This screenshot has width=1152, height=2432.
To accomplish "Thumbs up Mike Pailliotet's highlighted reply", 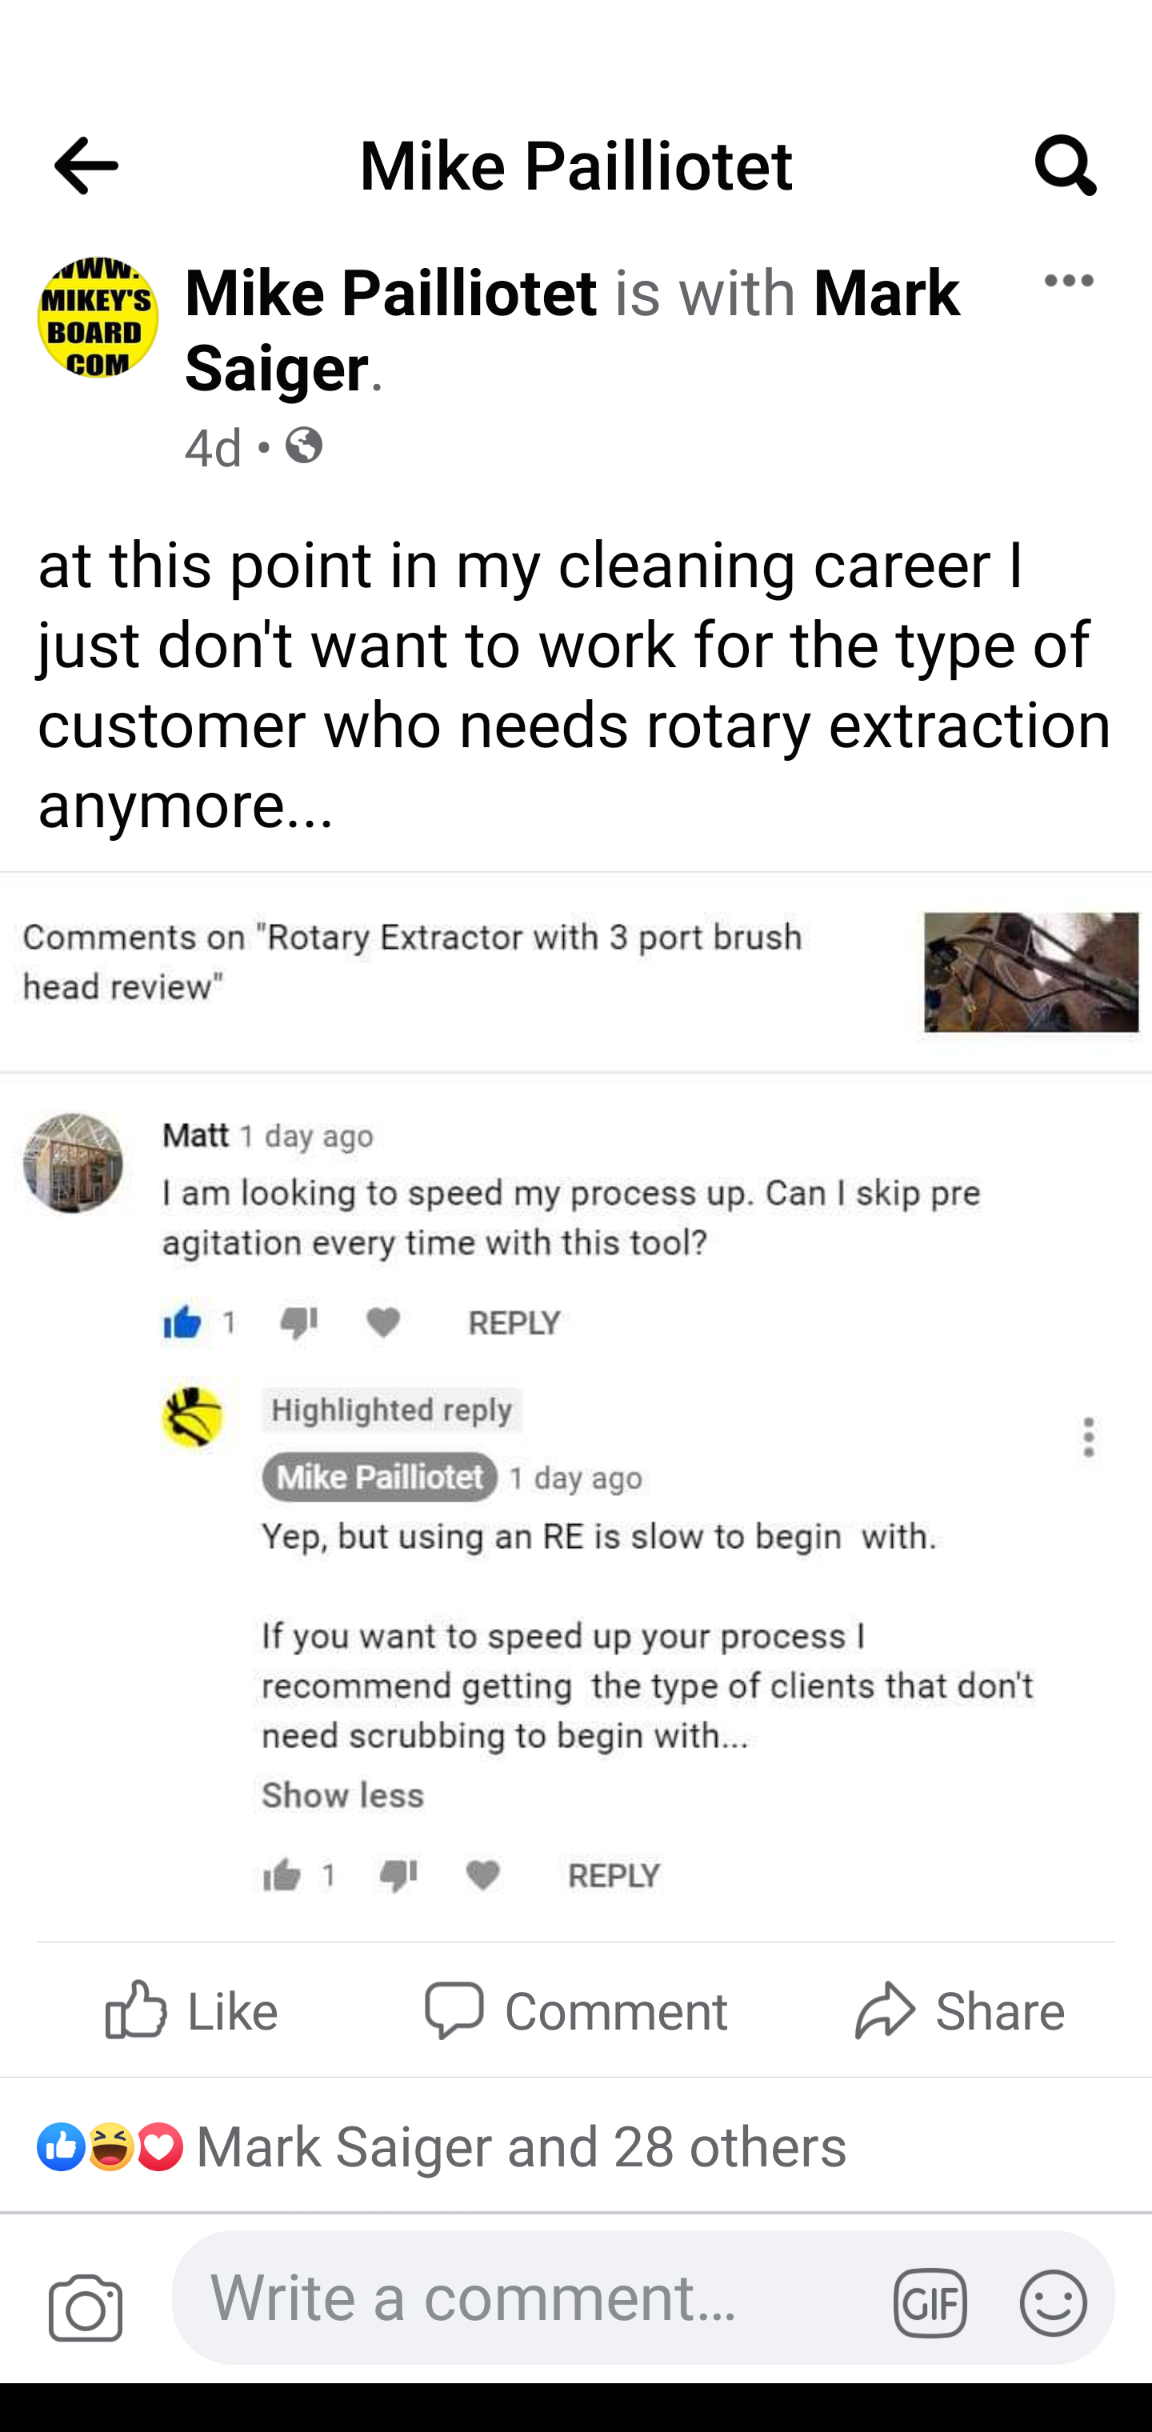I will tap(283, 1875).
